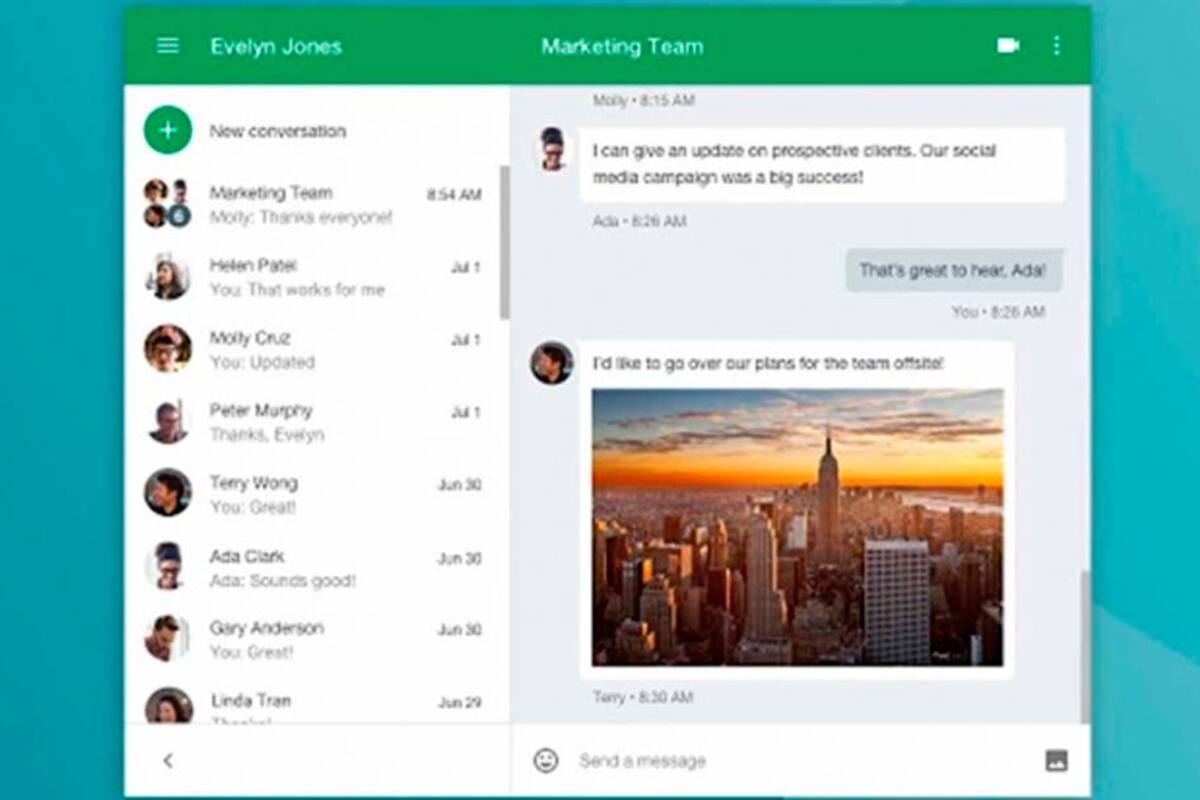Screen dimensions: 1200x800
Task: Click Molly Cruz's avatar
Action: [167, 348]
